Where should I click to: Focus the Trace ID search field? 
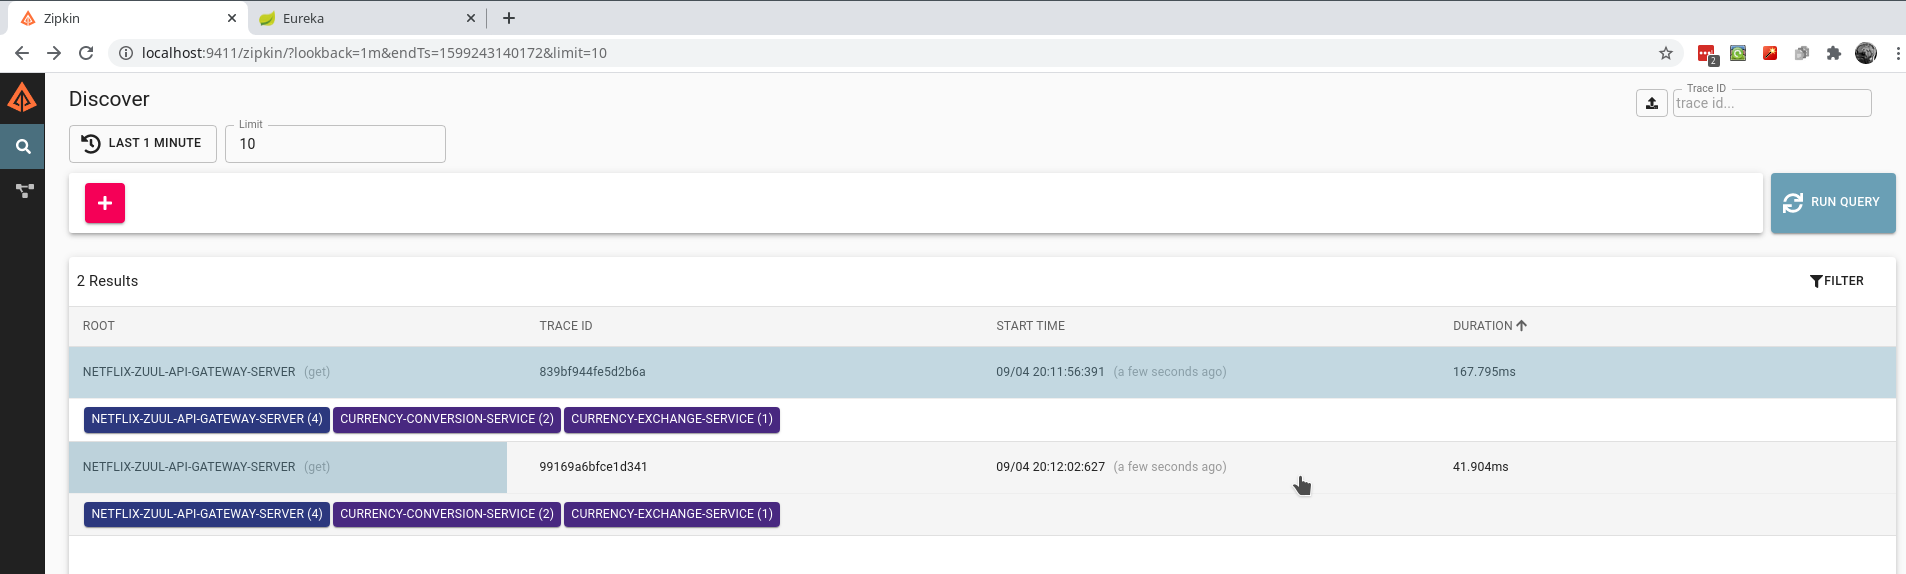(1771, 103)
